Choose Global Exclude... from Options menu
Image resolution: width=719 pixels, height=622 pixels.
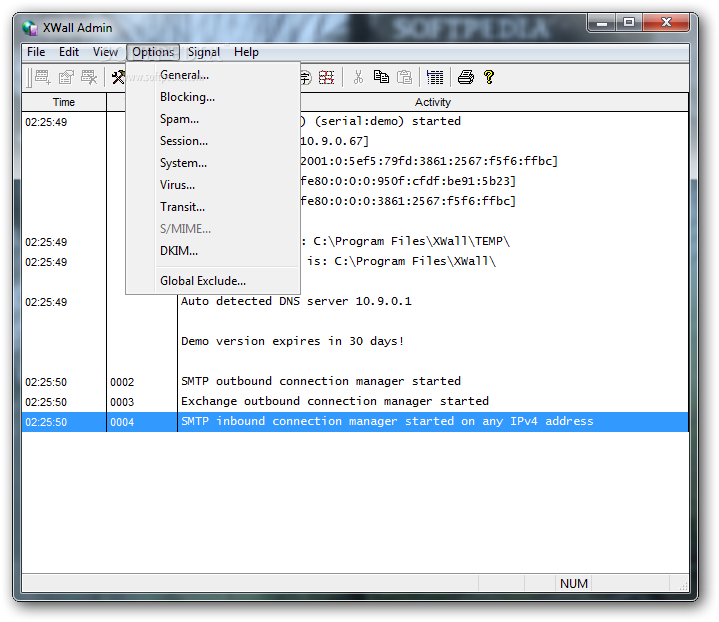213,281
